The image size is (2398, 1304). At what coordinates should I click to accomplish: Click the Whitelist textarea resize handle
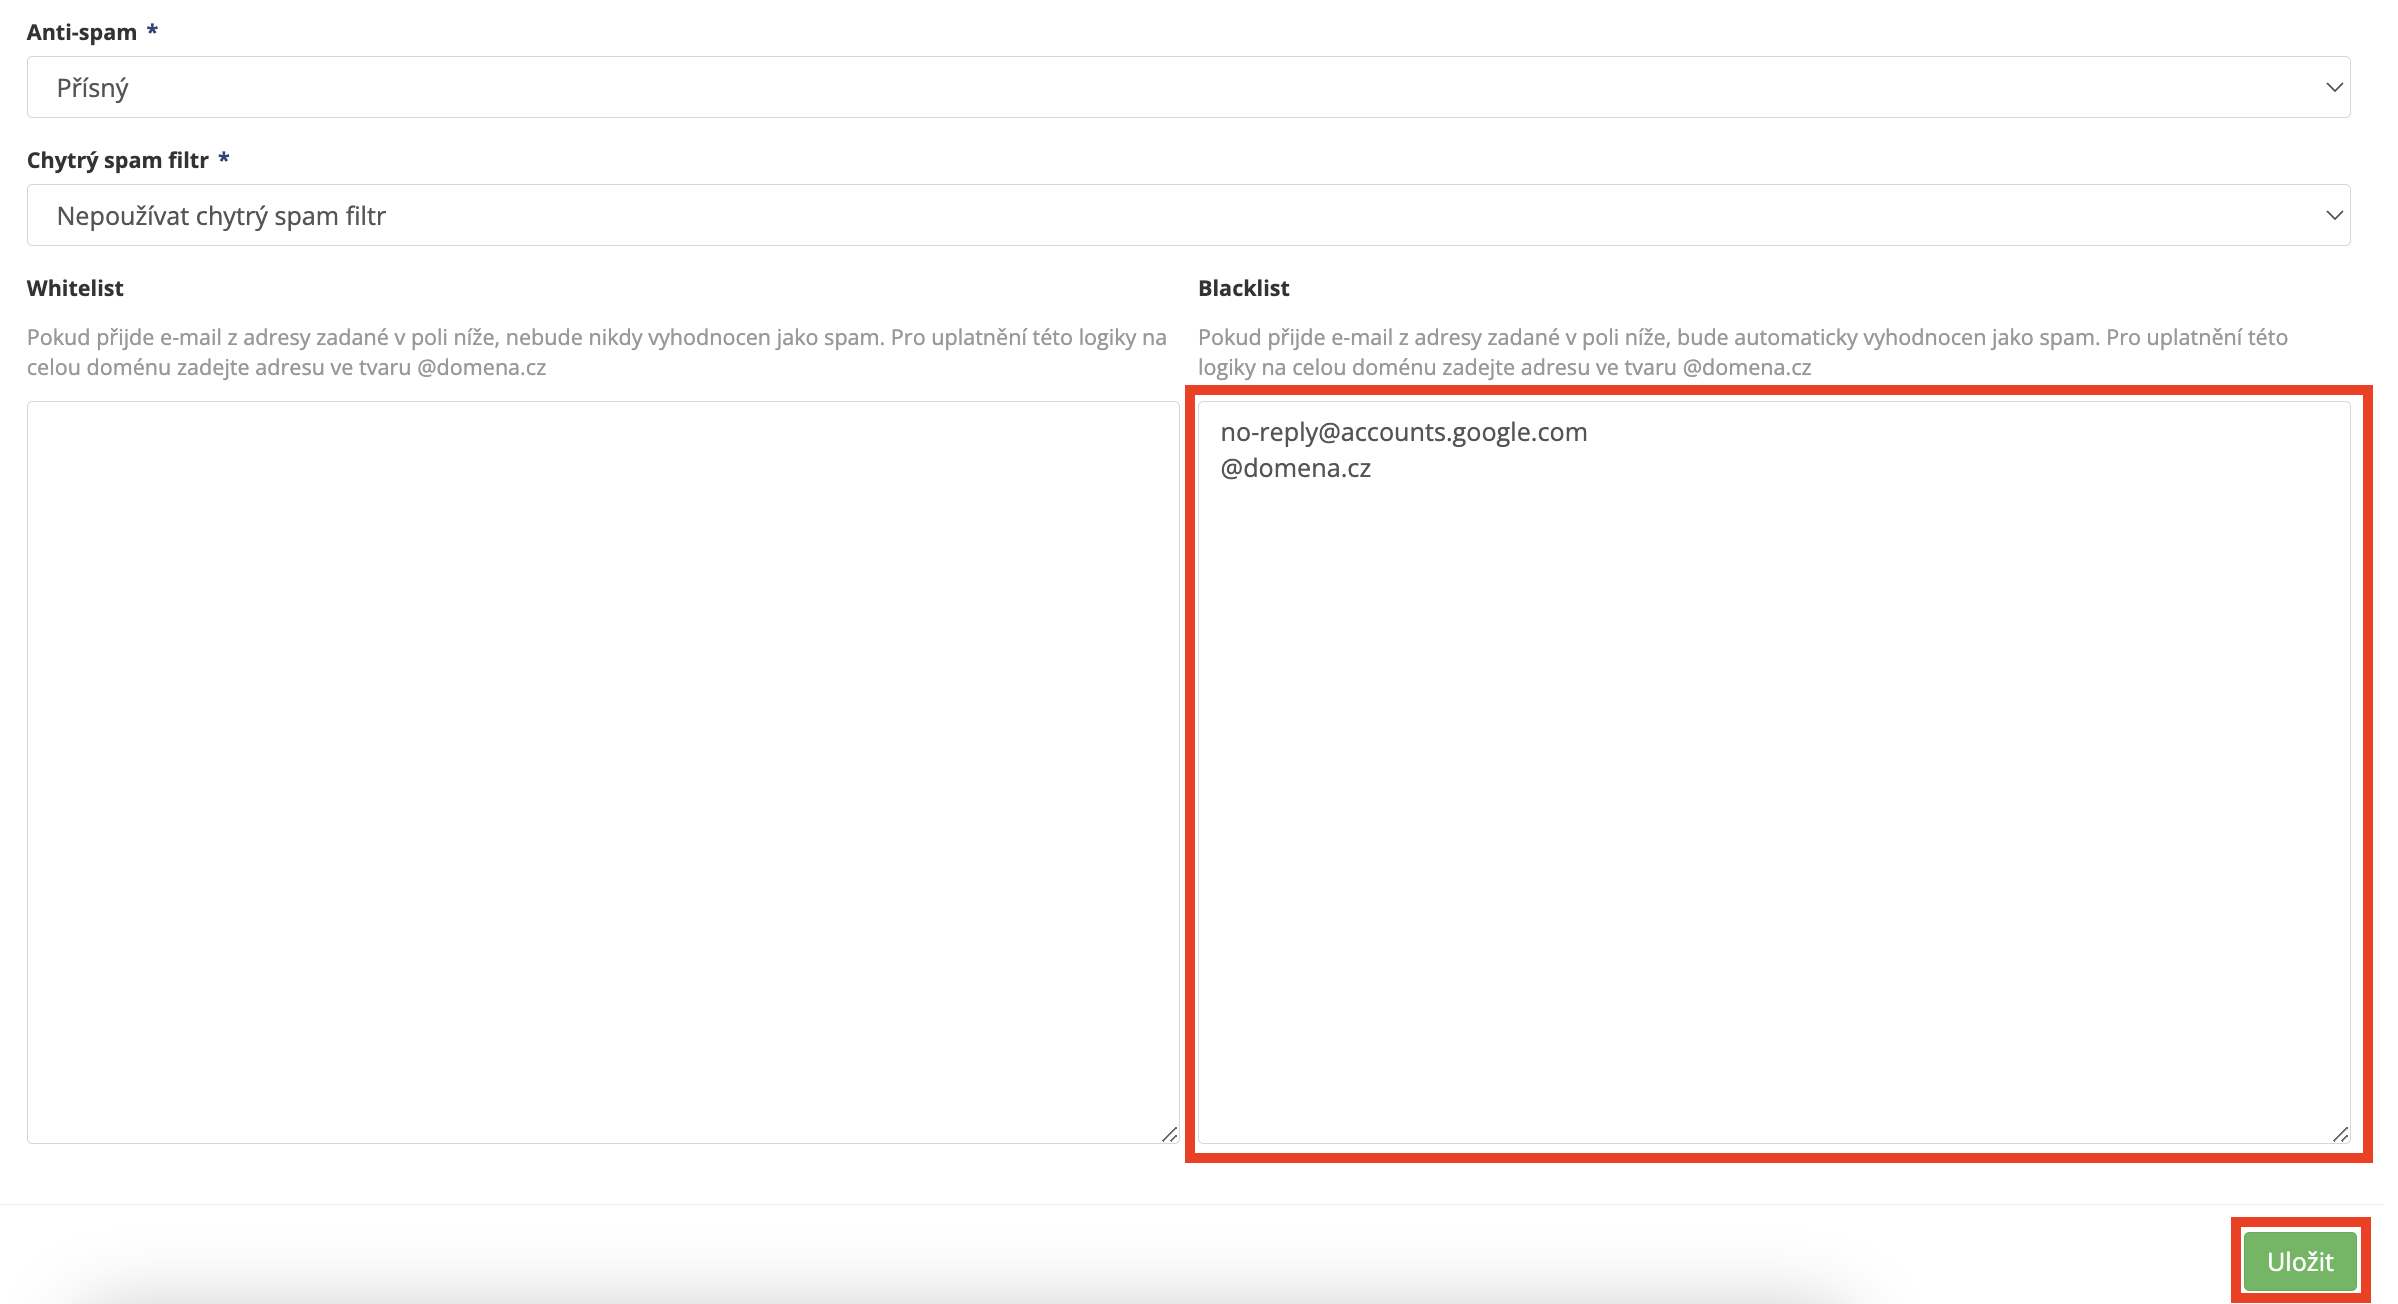point(1169,1134)
